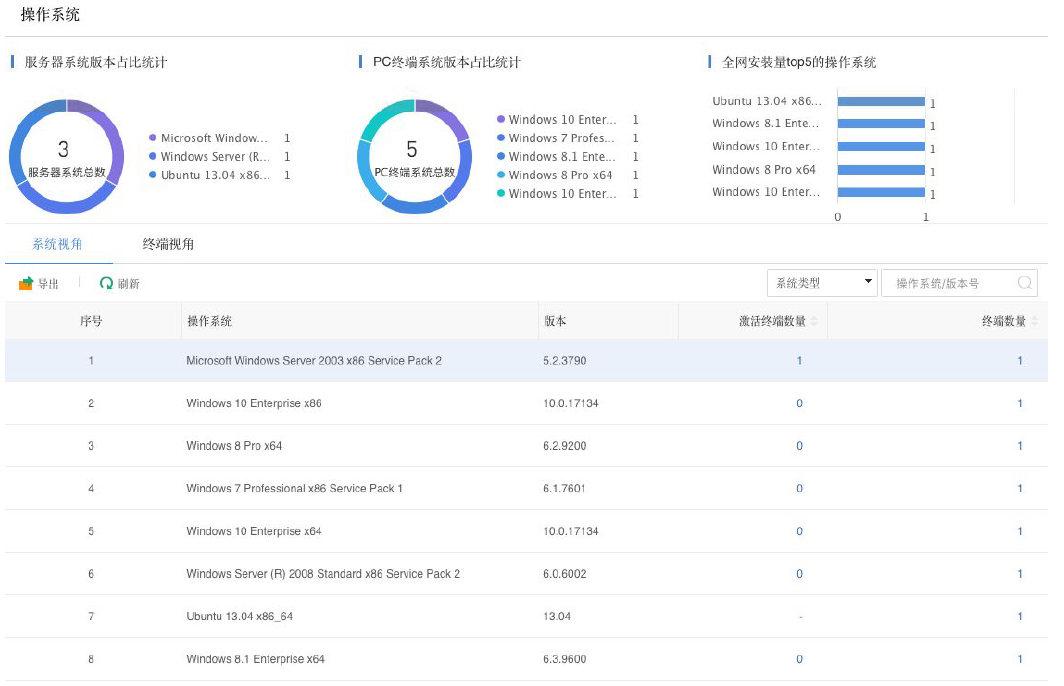Open 激活终端数量 link for Windows 7 Professional row
The width and height of the screenshot is (1064, 686).
coord(799,489)
